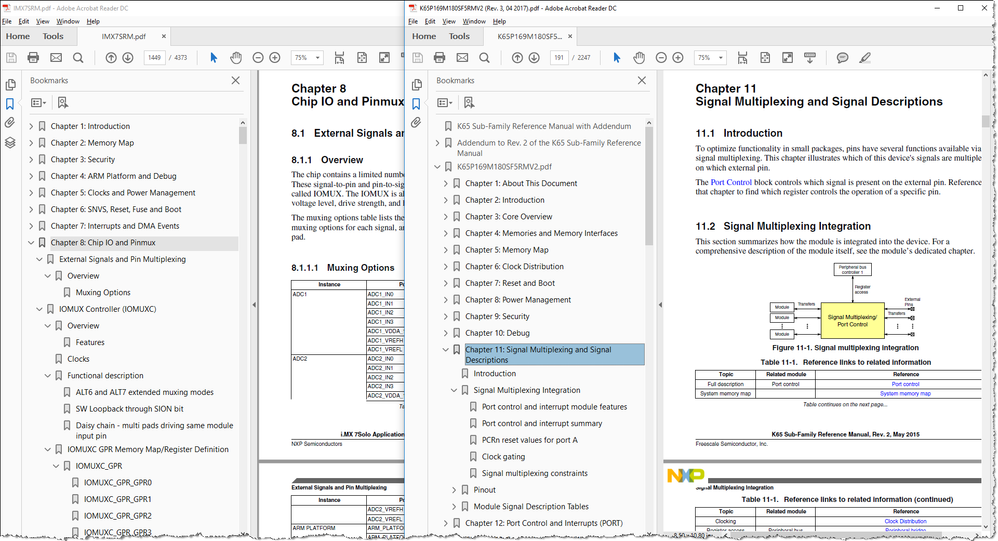
Task: Open Window menu in IMX7SRM window
Action: click(x=67, y=21)
